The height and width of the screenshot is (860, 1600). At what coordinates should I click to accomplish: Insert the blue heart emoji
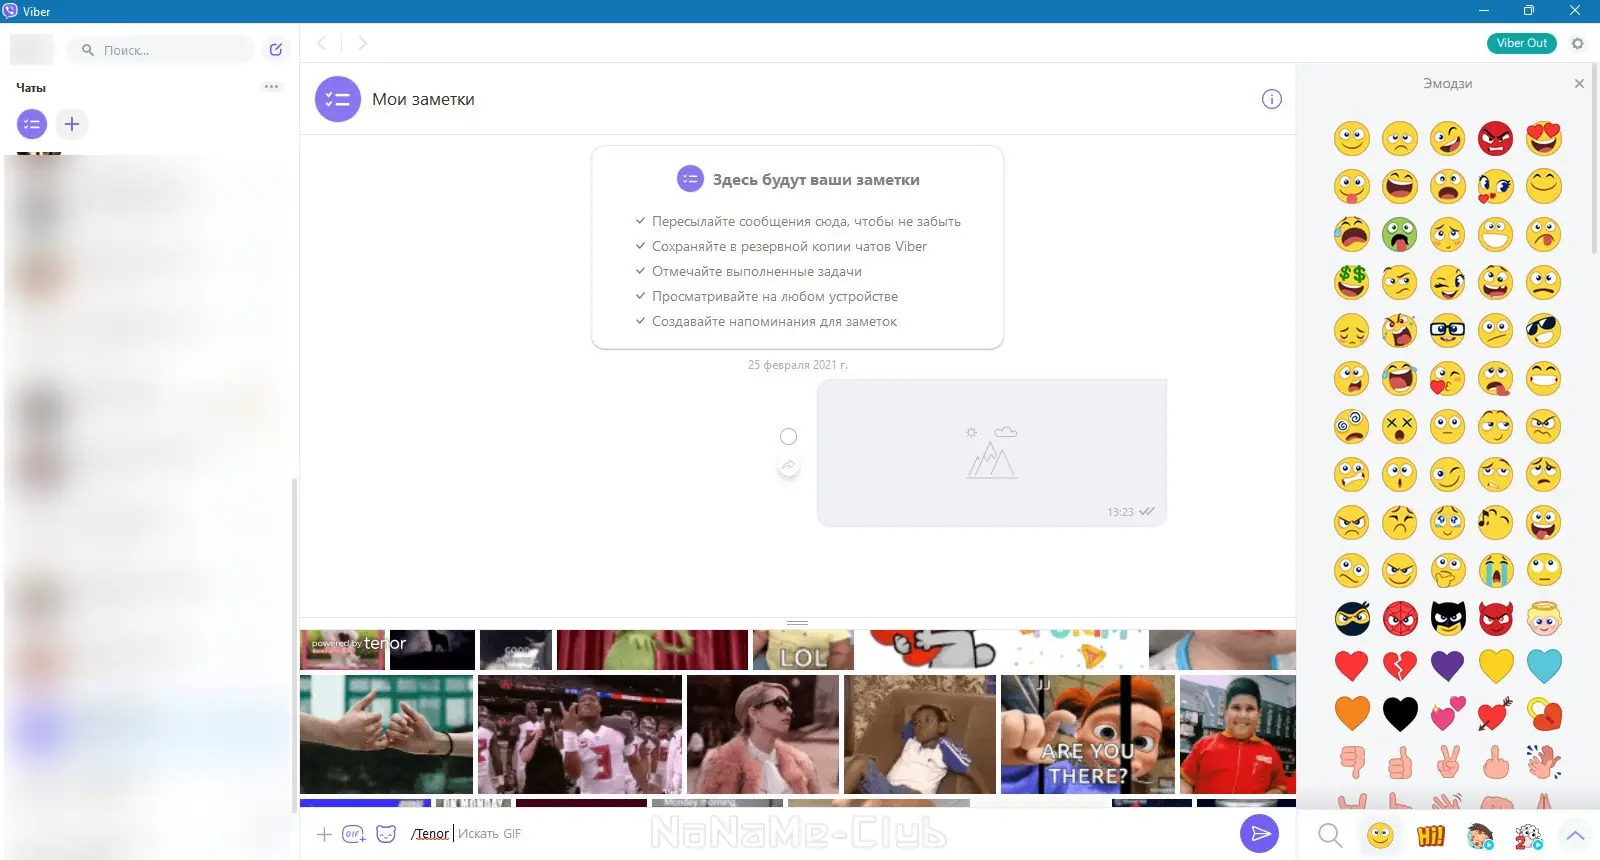pyautogui.click(x=1544, y=665)
